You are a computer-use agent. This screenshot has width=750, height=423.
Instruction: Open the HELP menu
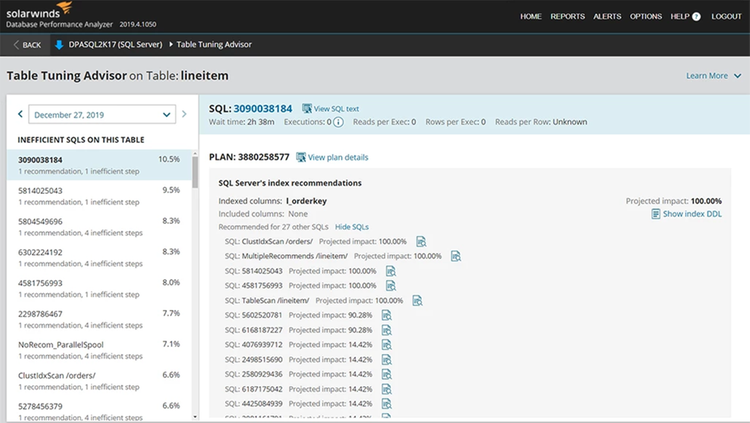680,16
